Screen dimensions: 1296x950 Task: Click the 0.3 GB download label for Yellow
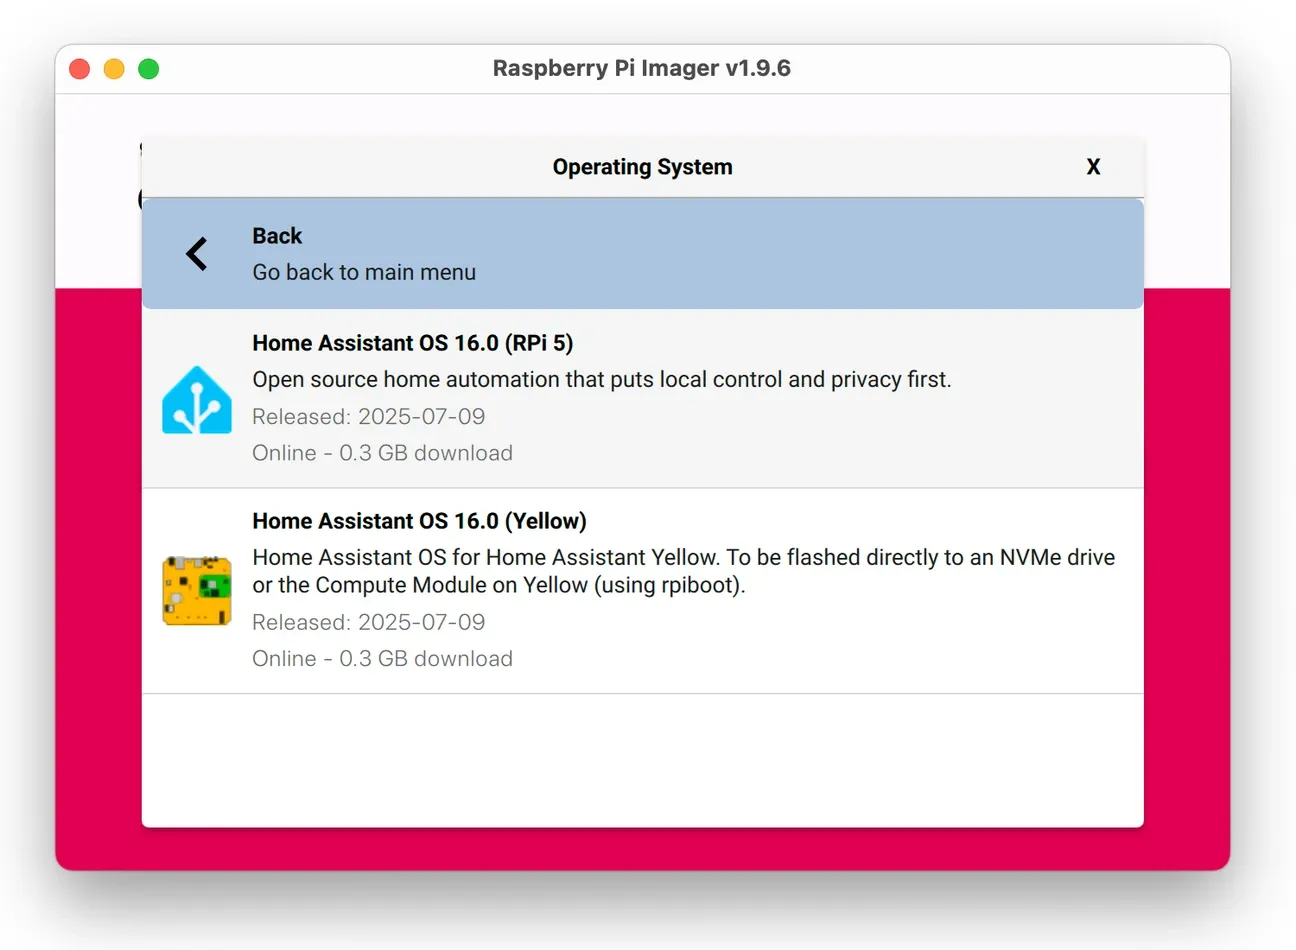tap(383, 658)
